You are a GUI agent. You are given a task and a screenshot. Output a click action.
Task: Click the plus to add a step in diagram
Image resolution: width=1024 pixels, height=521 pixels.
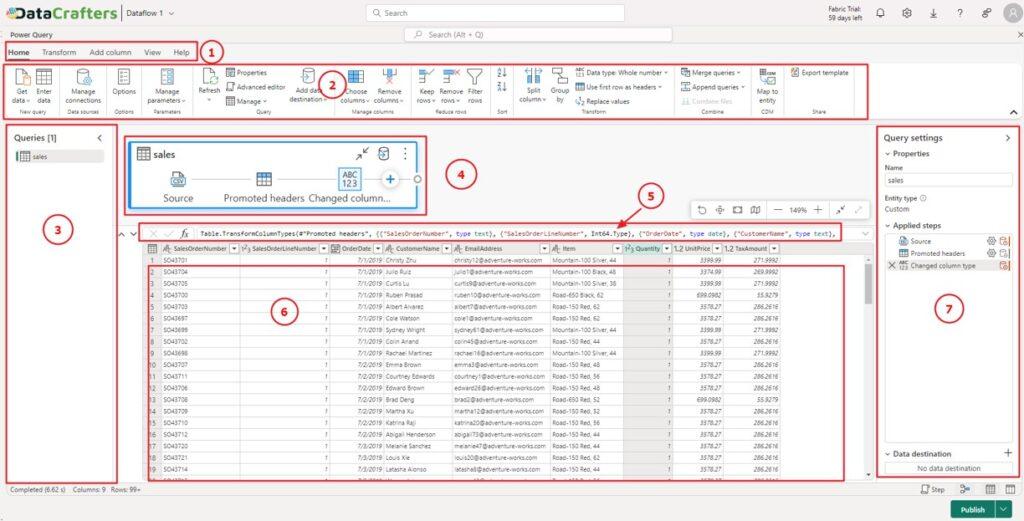(390, 179)
